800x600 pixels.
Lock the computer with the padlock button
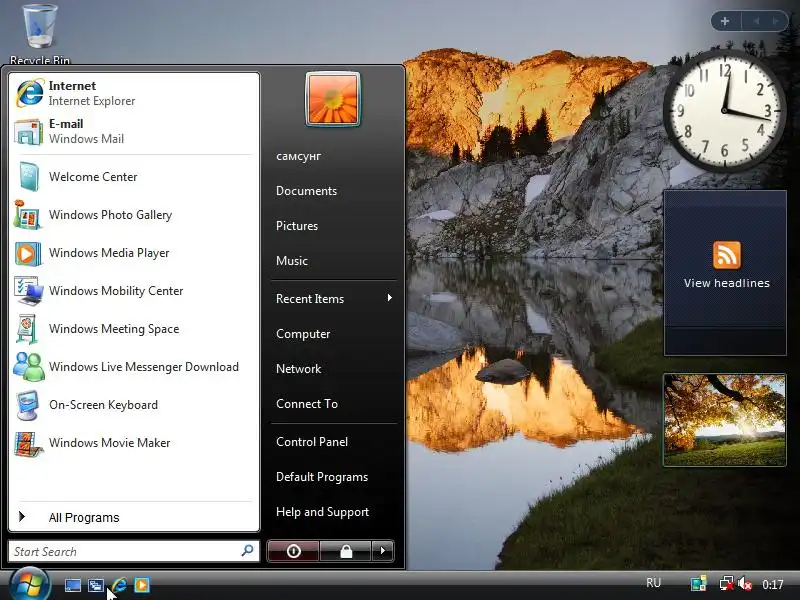point(346,551)
